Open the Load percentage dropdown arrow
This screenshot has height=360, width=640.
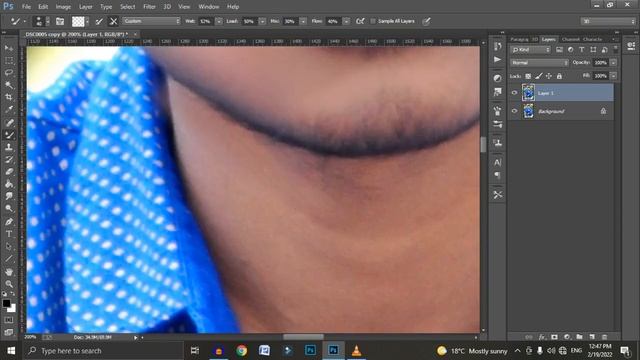tap(262, 21)
